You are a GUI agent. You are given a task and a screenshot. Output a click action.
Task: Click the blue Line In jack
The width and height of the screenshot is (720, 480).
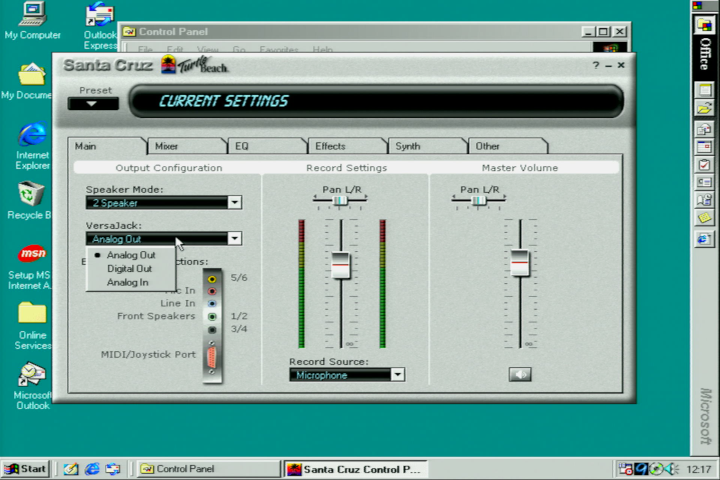pos(212,304)
